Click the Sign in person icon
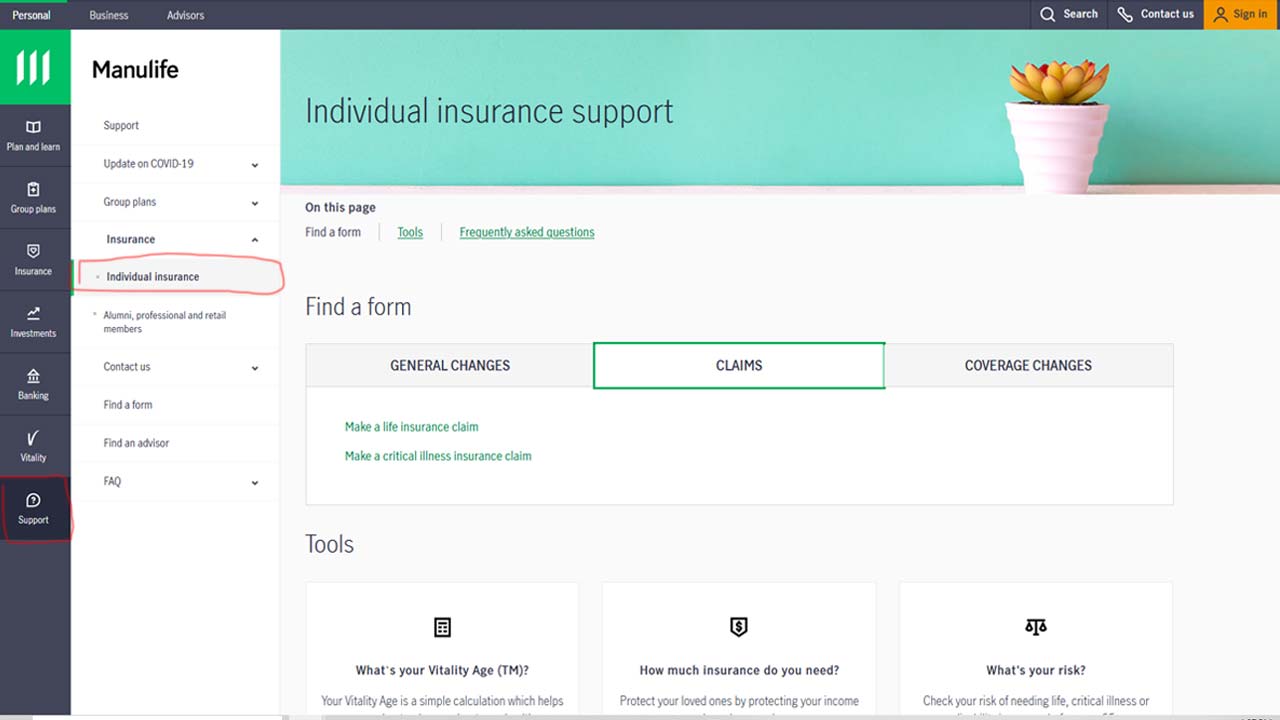 tap(1220, 14)
